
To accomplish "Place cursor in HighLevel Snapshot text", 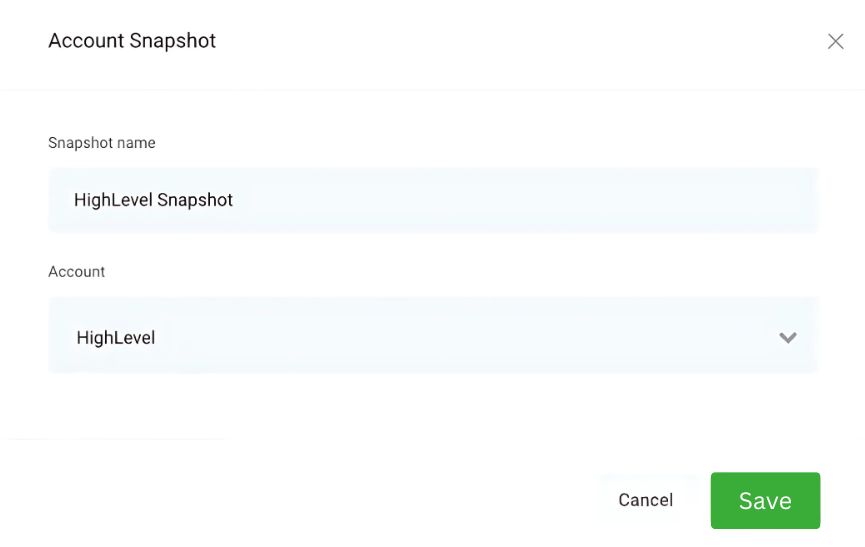I will (153, 200).
